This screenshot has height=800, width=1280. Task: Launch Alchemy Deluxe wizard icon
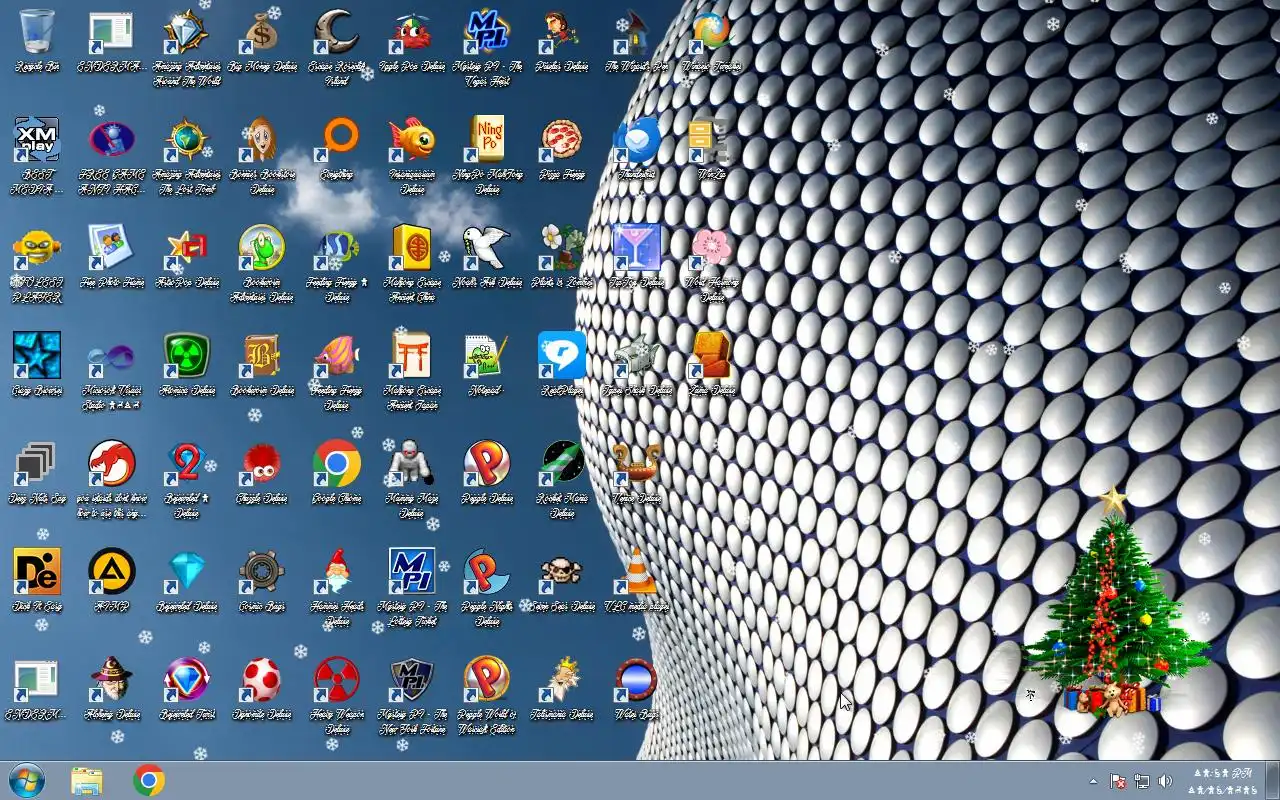112,680
